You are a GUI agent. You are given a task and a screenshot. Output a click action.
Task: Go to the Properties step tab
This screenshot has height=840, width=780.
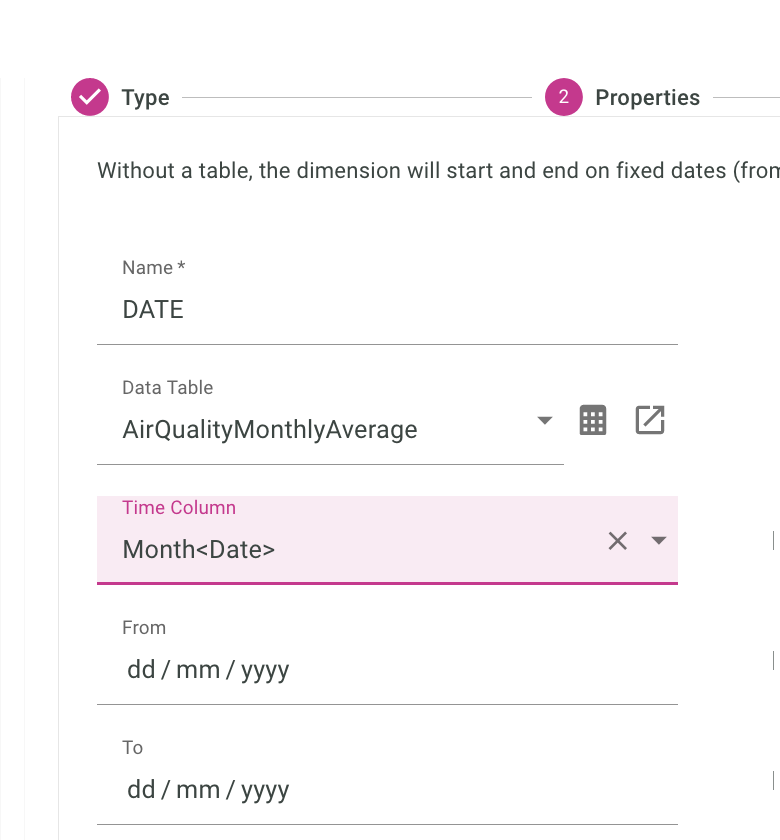[x=647, y=98]
